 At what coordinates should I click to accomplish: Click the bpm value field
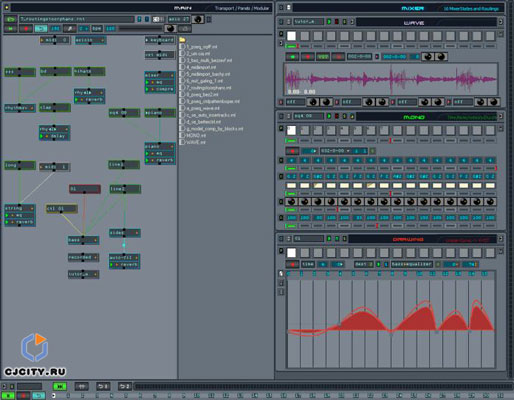(x=110, y=29)
